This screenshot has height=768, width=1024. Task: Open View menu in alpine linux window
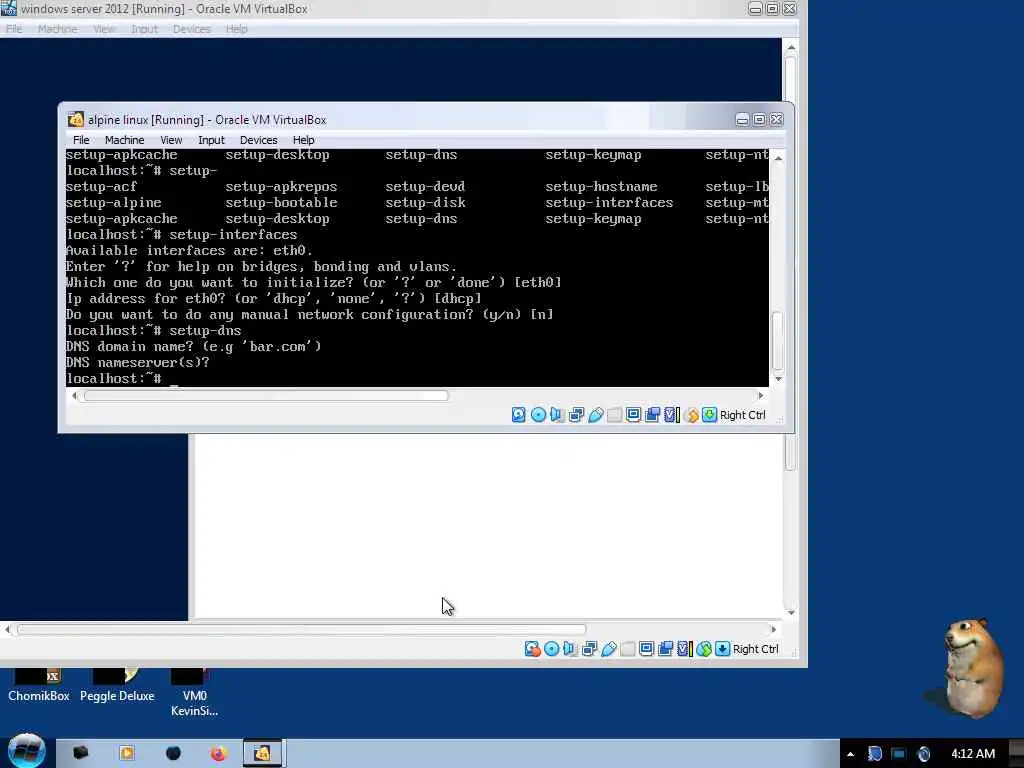pyautogui.click(x=171, y=140)
